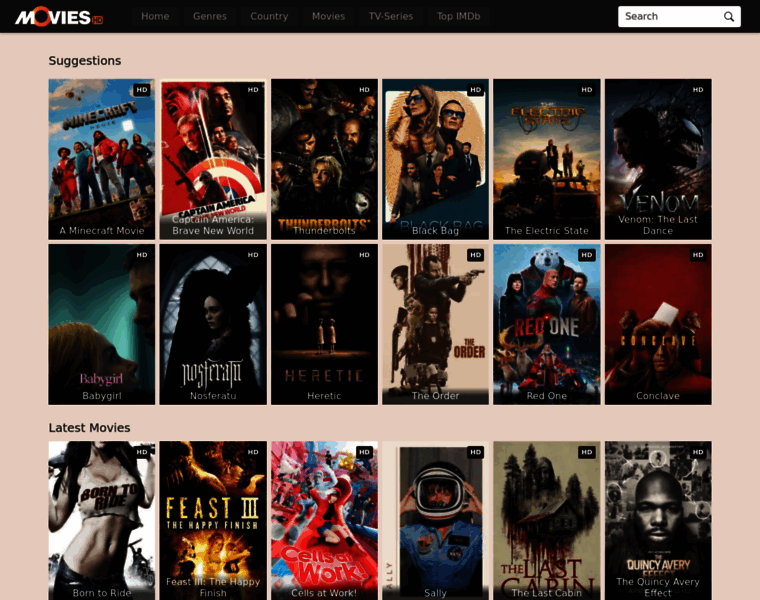Click the Born to Ride title caption
This screenshot has width=760, height=600.
pyautogui.click(x=102, y=593)
